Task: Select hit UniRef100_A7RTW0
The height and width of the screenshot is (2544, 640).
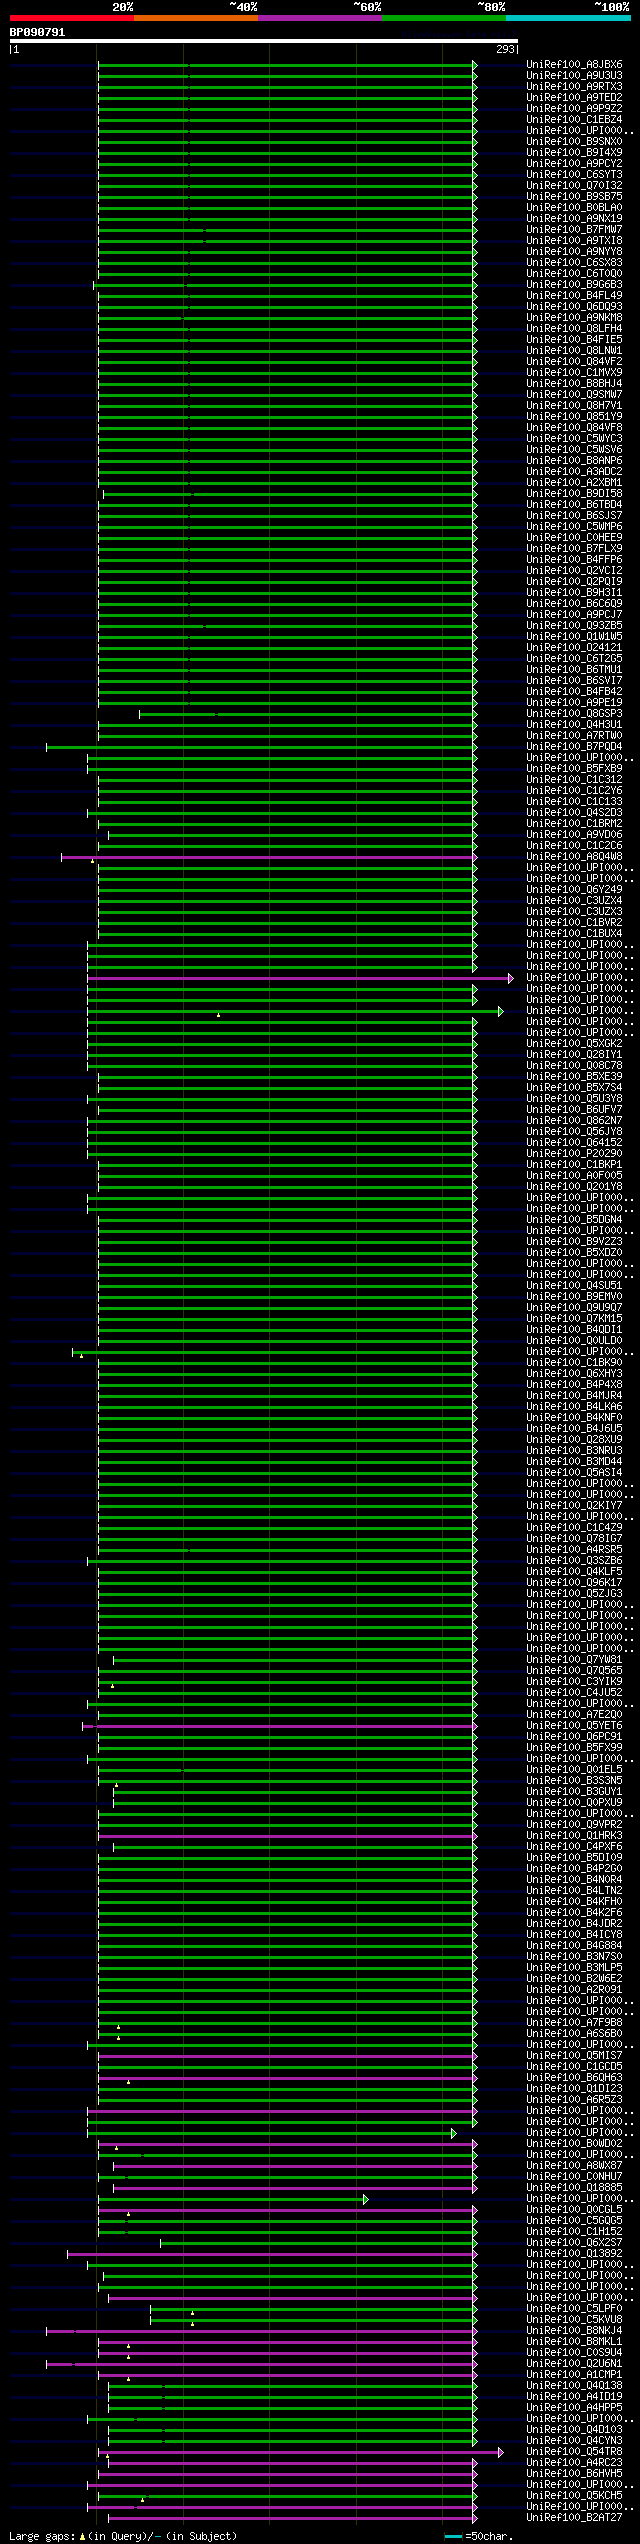Action: [574, 736]
